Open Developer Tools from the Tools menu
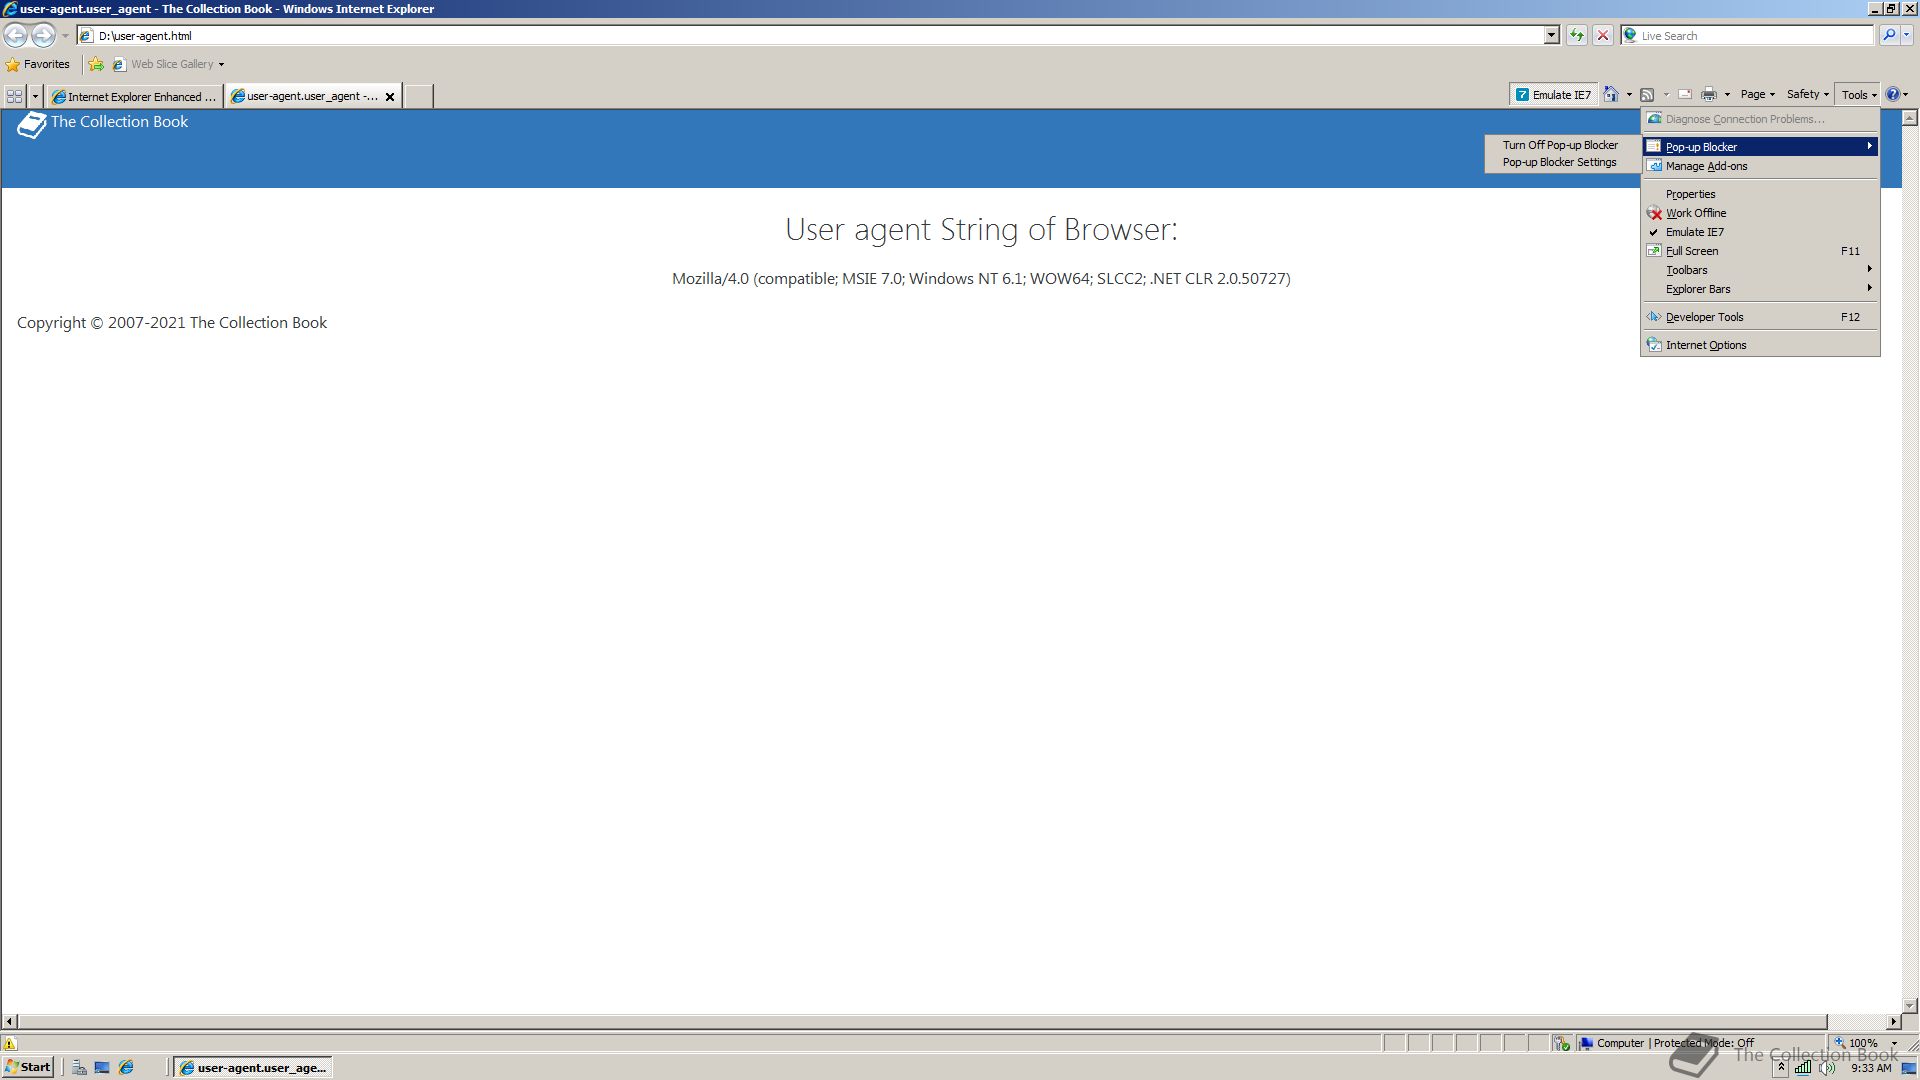The image size is (1920, 1080). click(x=1760, y=317)
